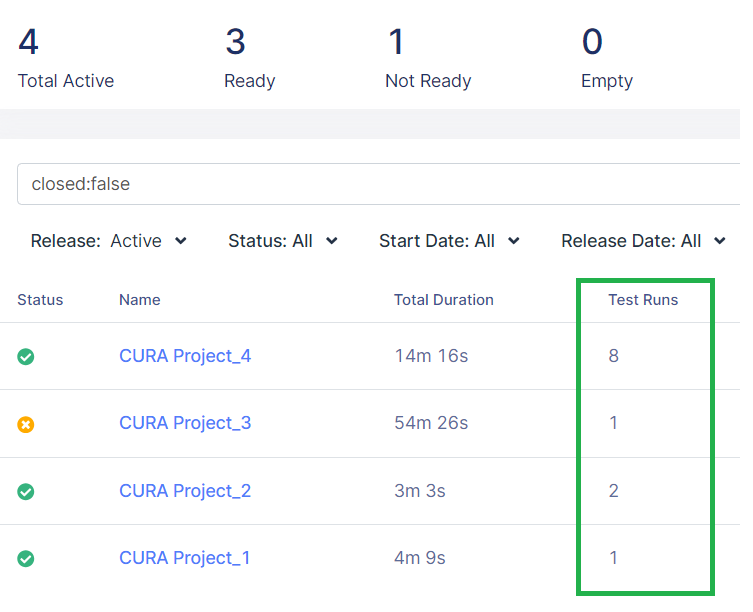
Task: Click the Not Ready count of 1
Action: pos(396,42)
